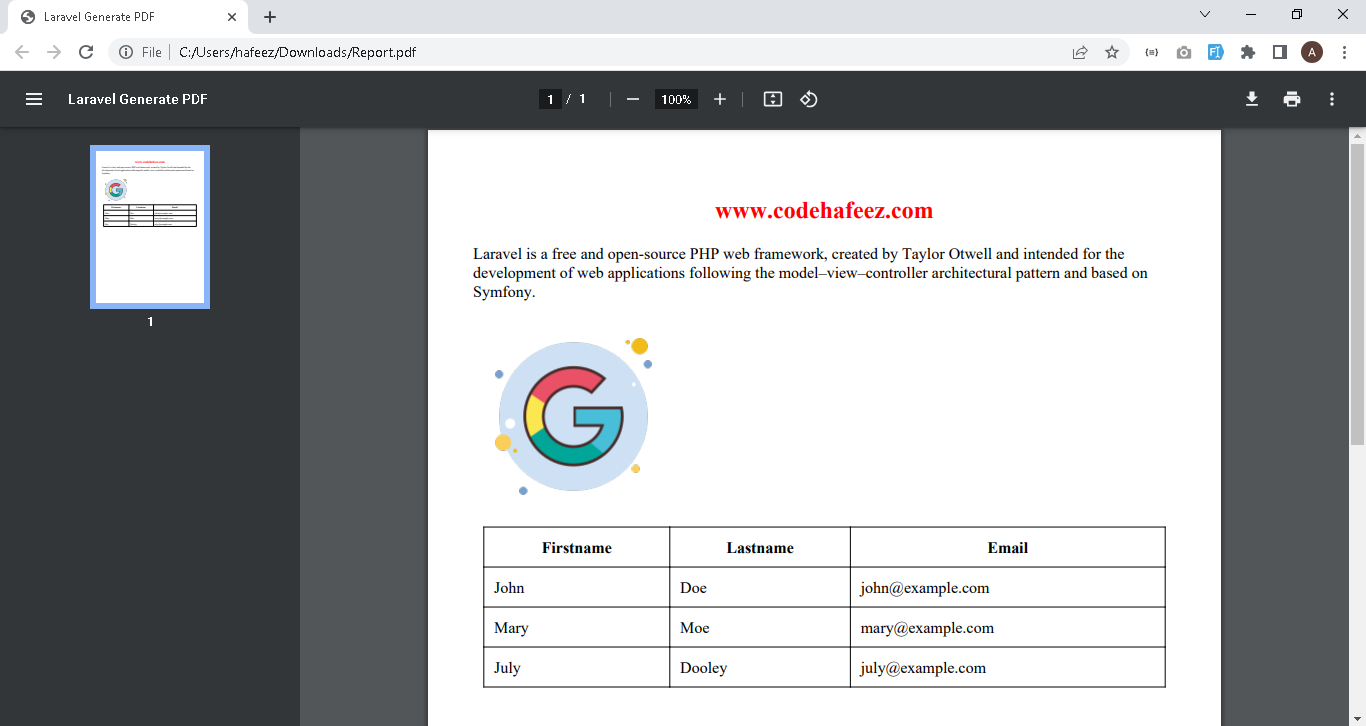Toggle the PDF sidebar menu icon
Image resolution: width=1366 pixels, height=726 pixels.
pos(34,99)
